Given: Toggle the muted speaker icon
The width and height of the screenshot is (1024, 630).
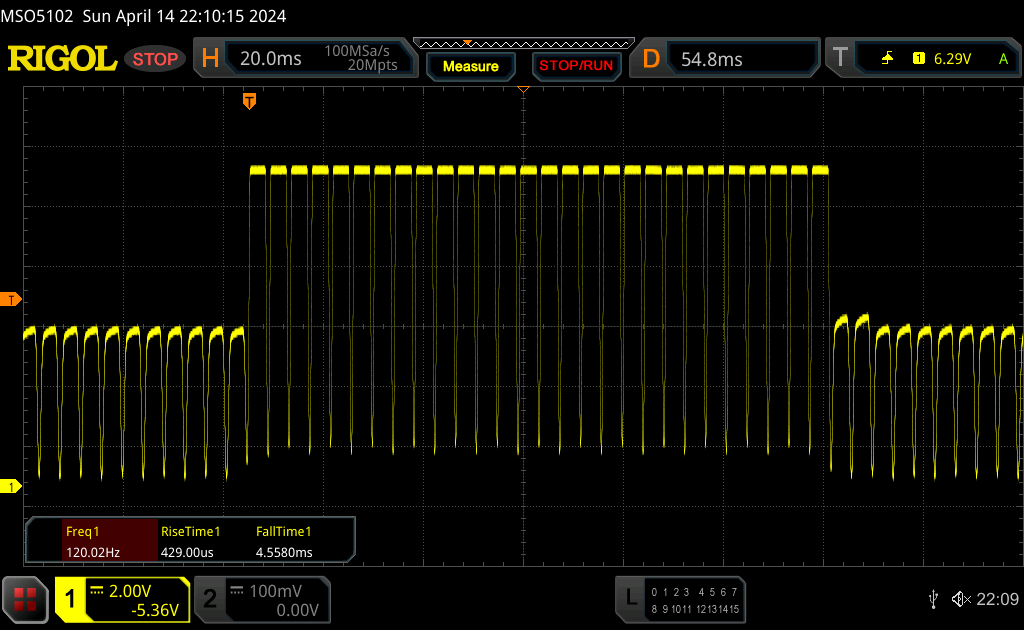Looking at the screenshot, I should (x=961, y=599).
